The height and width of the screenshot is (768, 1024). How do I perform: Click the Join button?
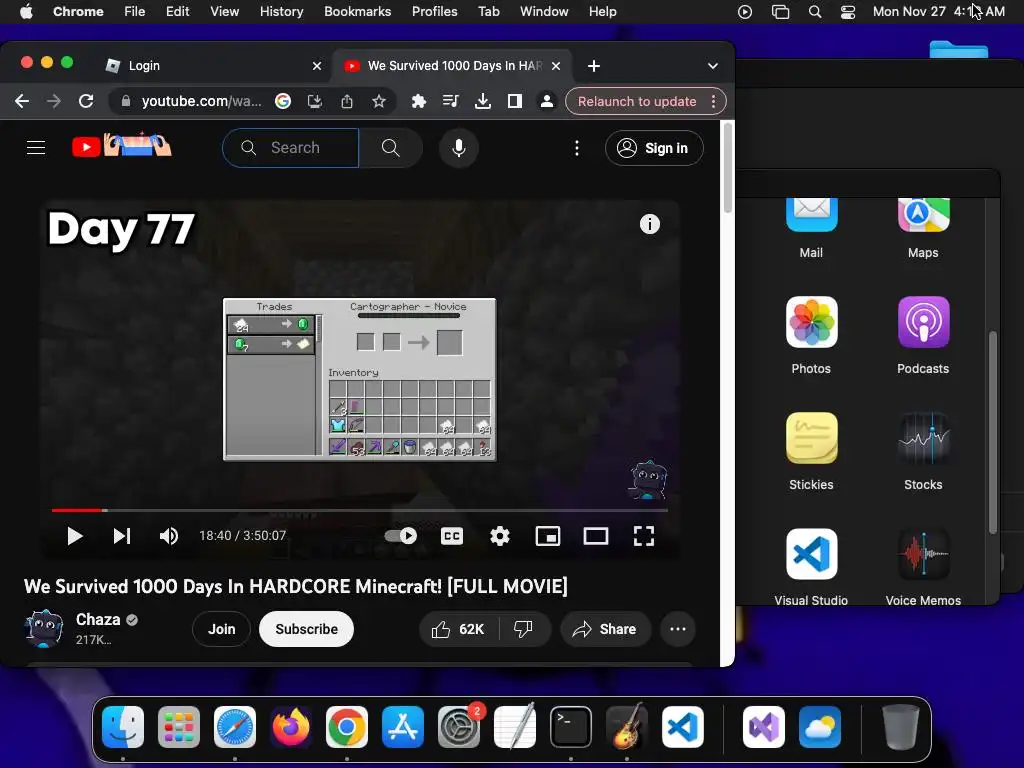(x=221, y=629)
